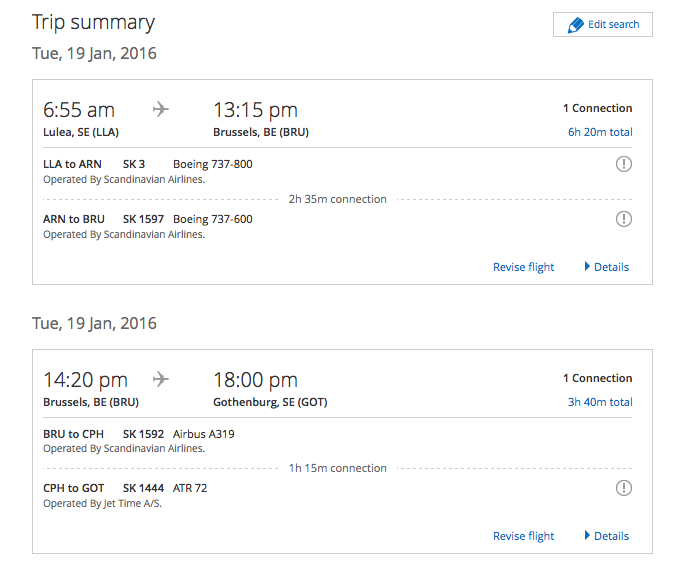Open the 3h 40m total duration link

coord(600,402)
